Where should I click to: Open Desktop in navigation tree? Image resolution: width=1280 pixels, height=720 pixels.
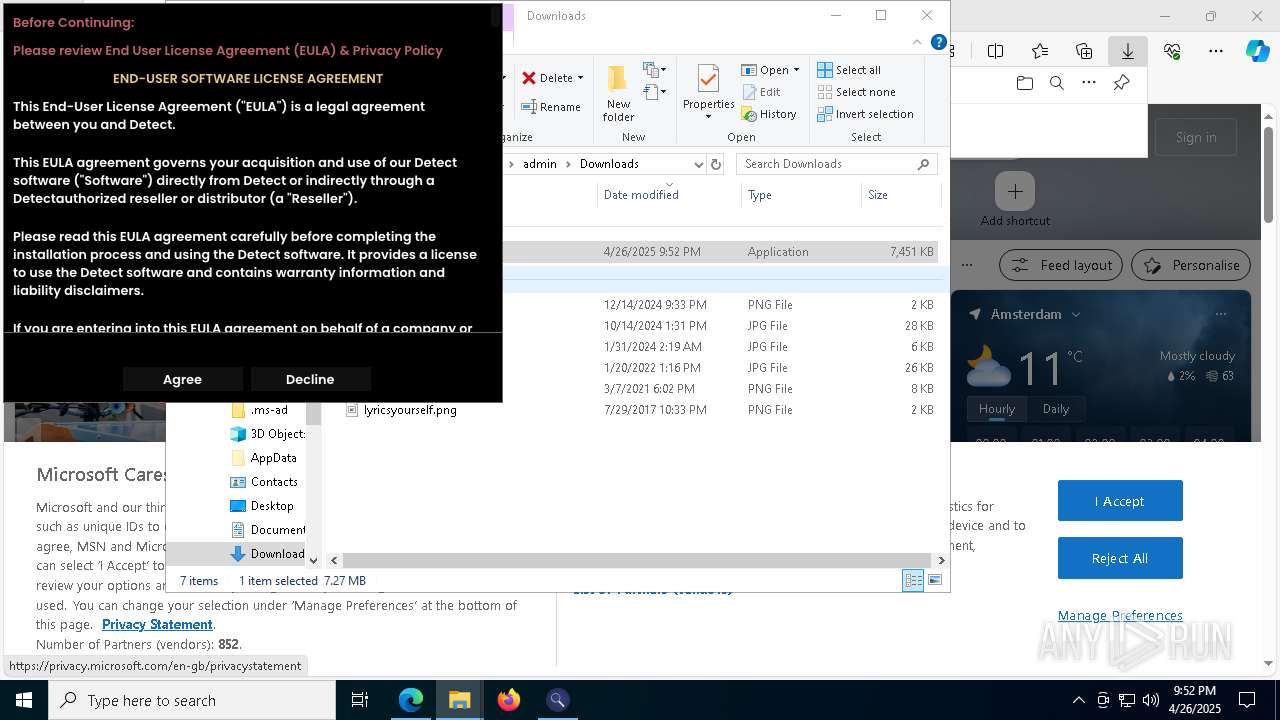tap(262, 506)
